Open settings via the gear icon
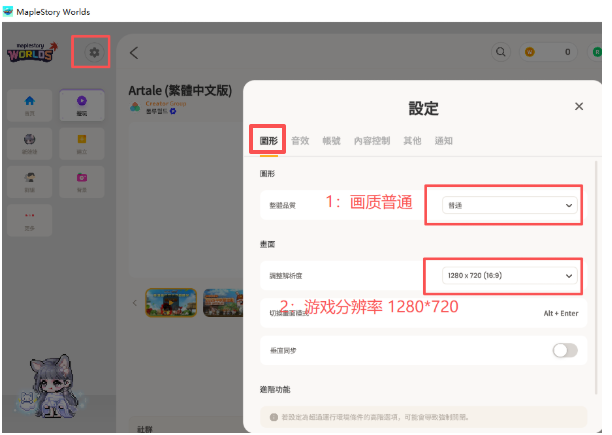Screen dimensions: 612x435 point(95,52)
